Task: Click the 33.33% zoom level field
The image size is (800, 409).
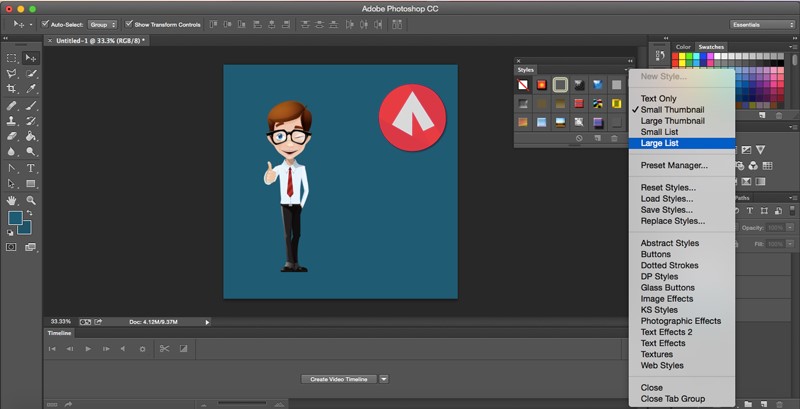Action: [x=61, y=322]
